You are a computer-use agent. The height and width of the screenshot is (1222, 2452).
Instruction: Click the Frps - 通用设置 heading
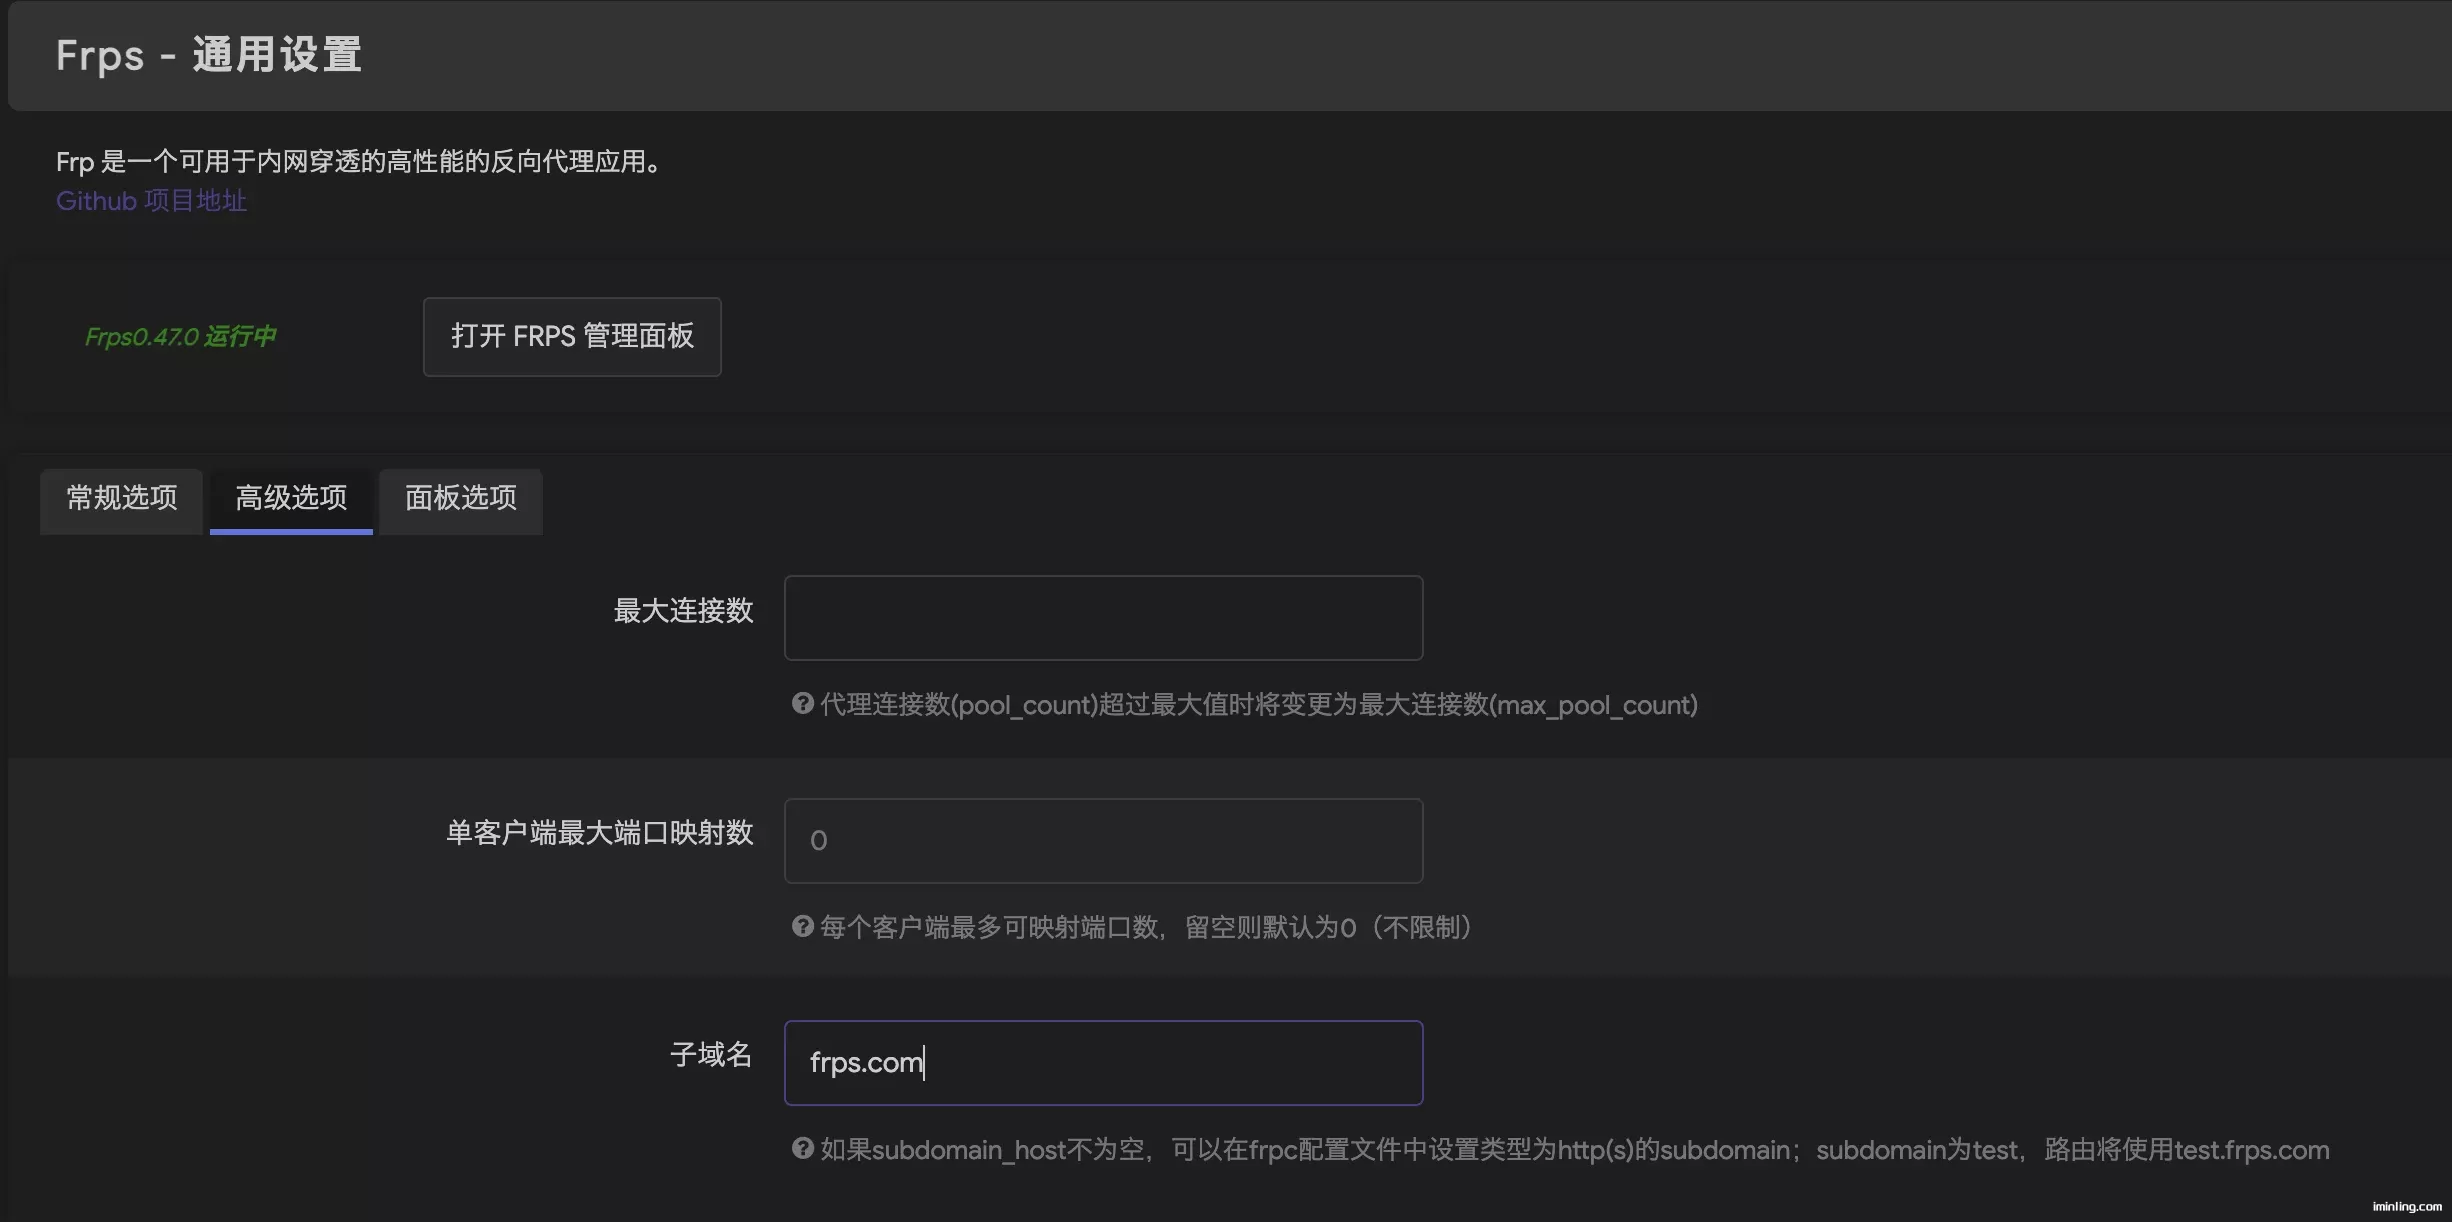click(x=209, y=55)
